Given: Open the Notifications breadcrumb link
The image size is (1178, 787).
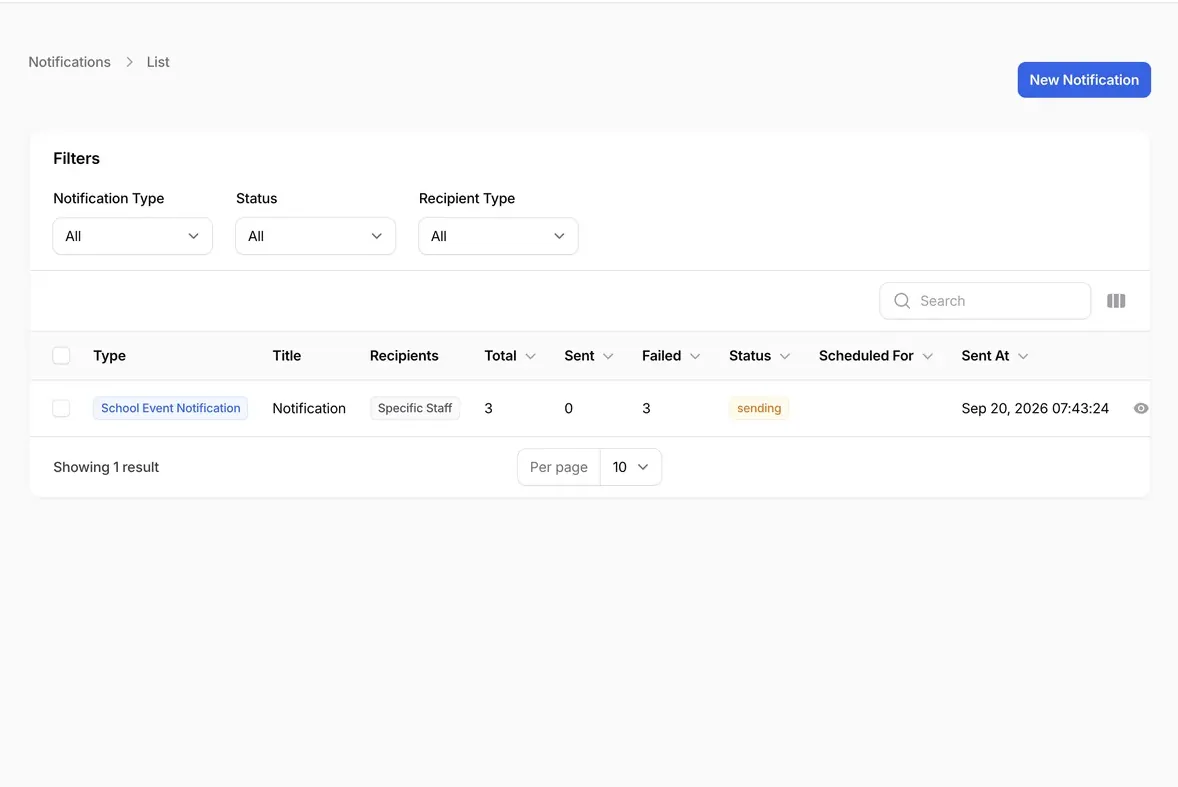Looking at the screenshot, I should coord(69,62).
